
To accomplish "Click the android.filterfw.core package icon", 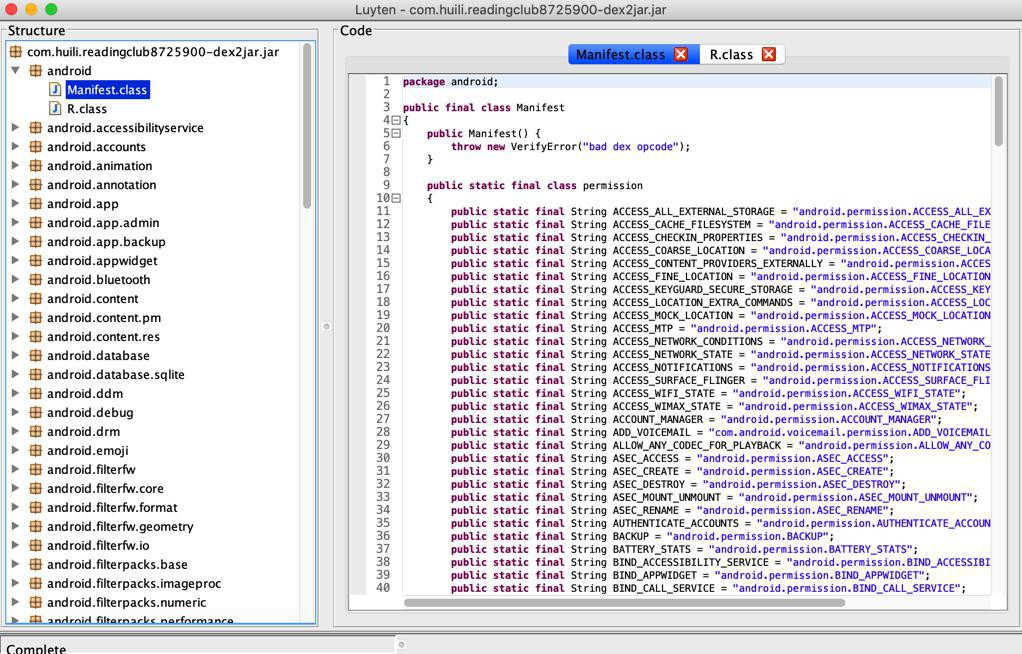I will pyautogui.click(x=36, y=488).
